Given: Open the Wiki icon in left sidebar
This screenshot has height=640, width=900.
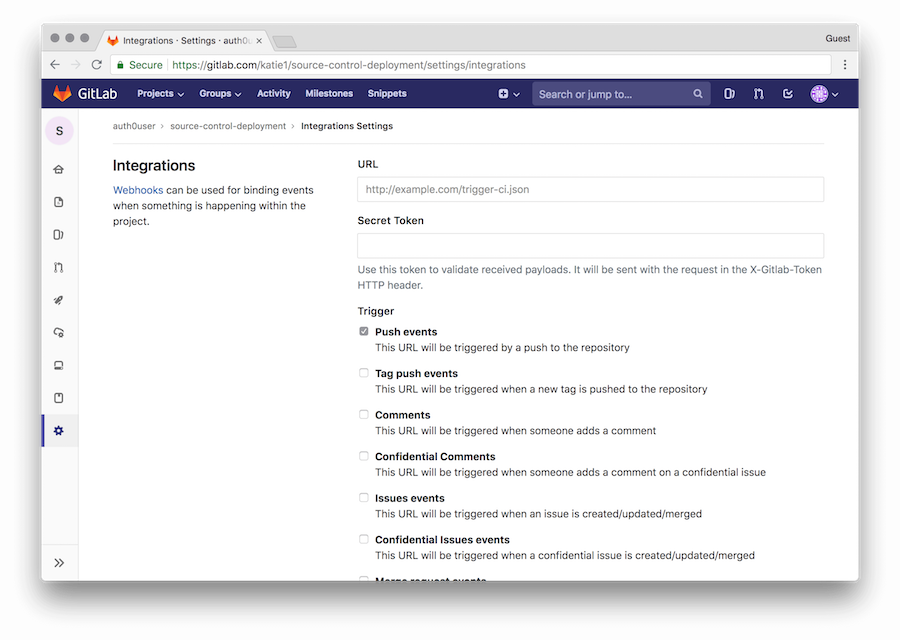Looking at the screenshot, I should pyautogui.click(x=59, y=398).
